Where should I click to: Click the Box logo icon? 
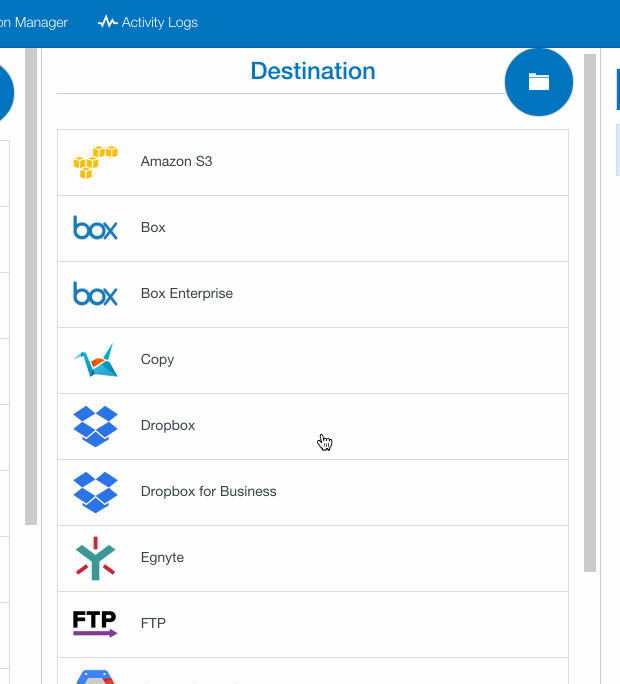click(95, 228)
